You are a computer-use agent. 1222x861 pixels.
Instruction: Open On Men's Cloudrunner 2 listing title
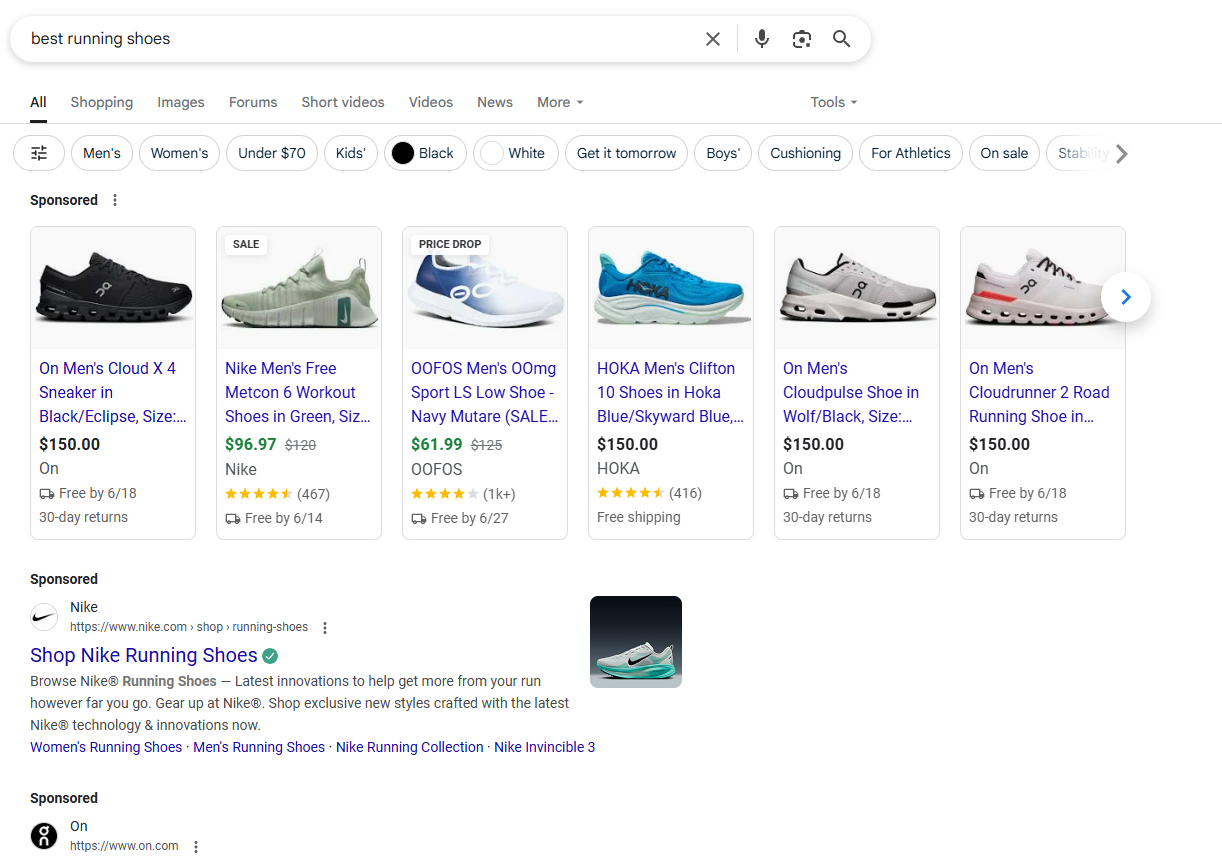[1039, 393]
